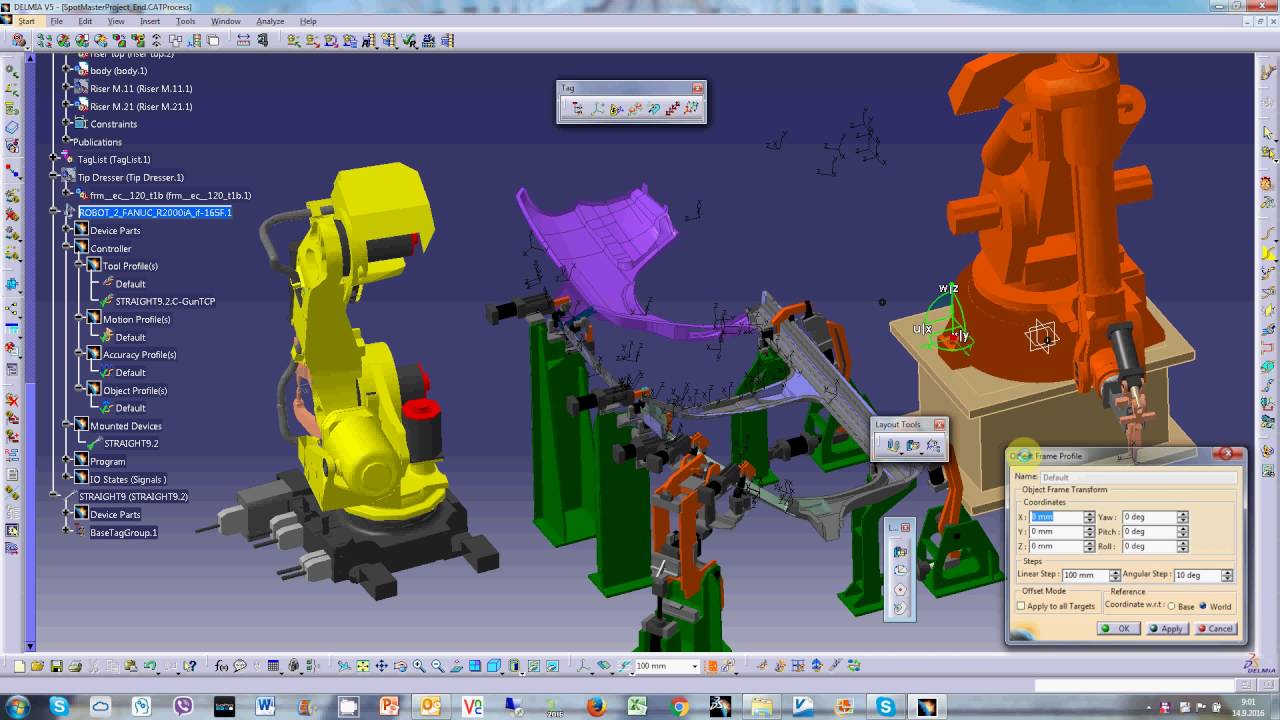Click Cancel in Object Frame Profile dialog
Screen dimensions: 1280x720
[1214, 628]
